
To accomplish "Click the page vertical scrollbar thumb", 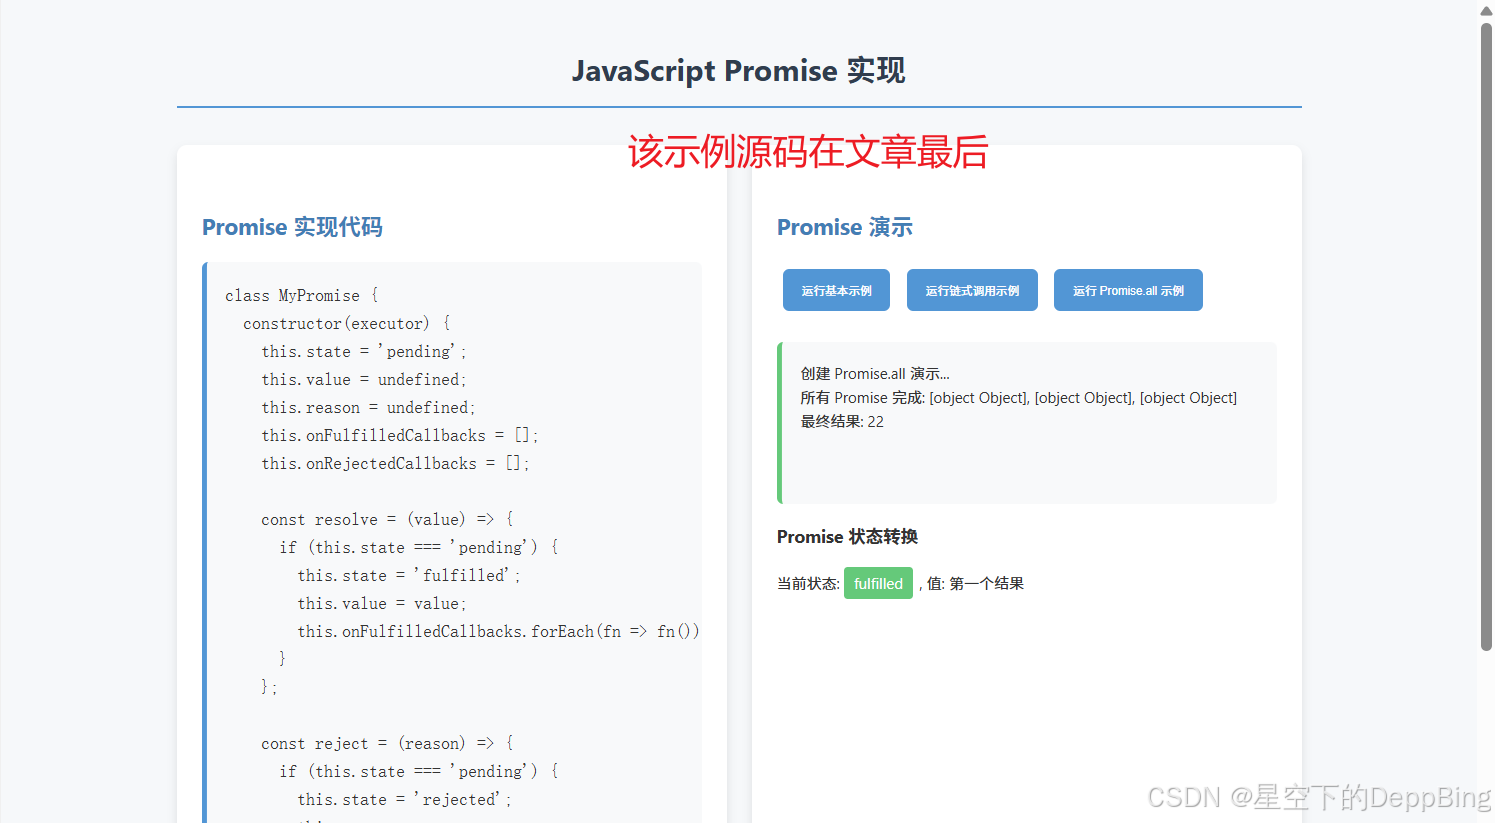I will 1486,336.
